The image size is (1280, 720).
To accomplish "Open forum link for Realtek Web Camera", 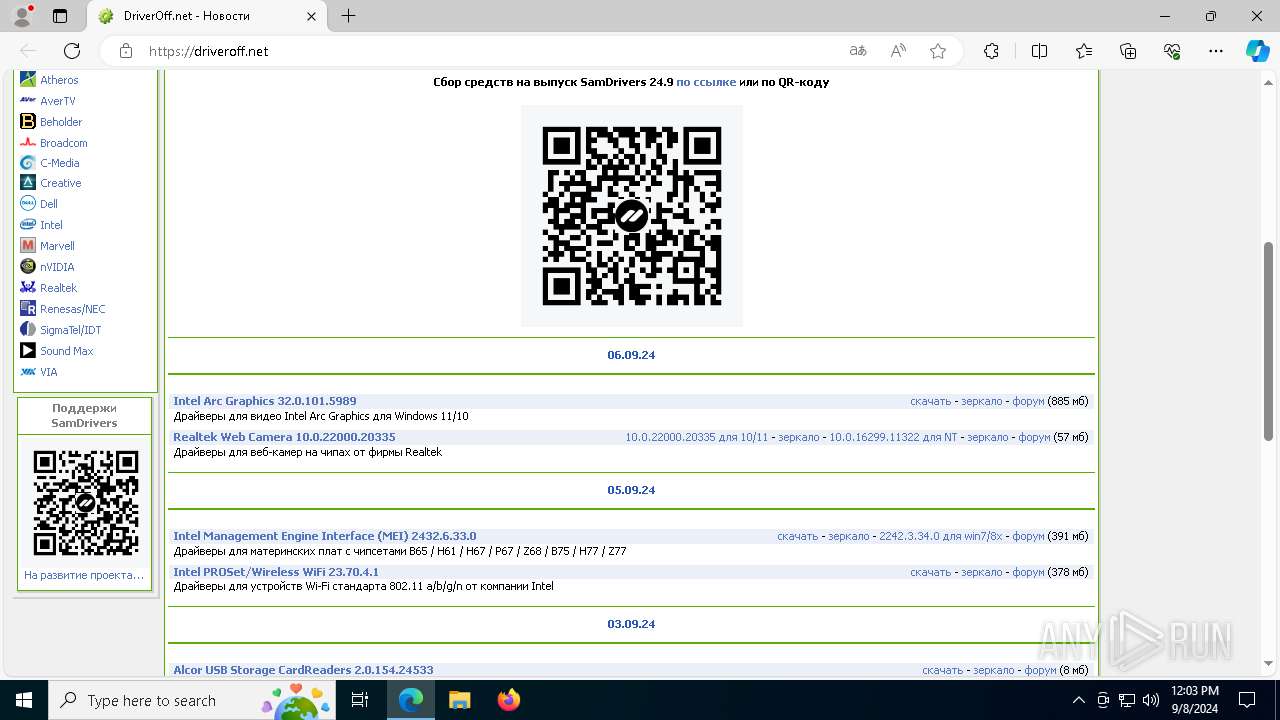I will pyautogui.click(x=1034, y=437).
